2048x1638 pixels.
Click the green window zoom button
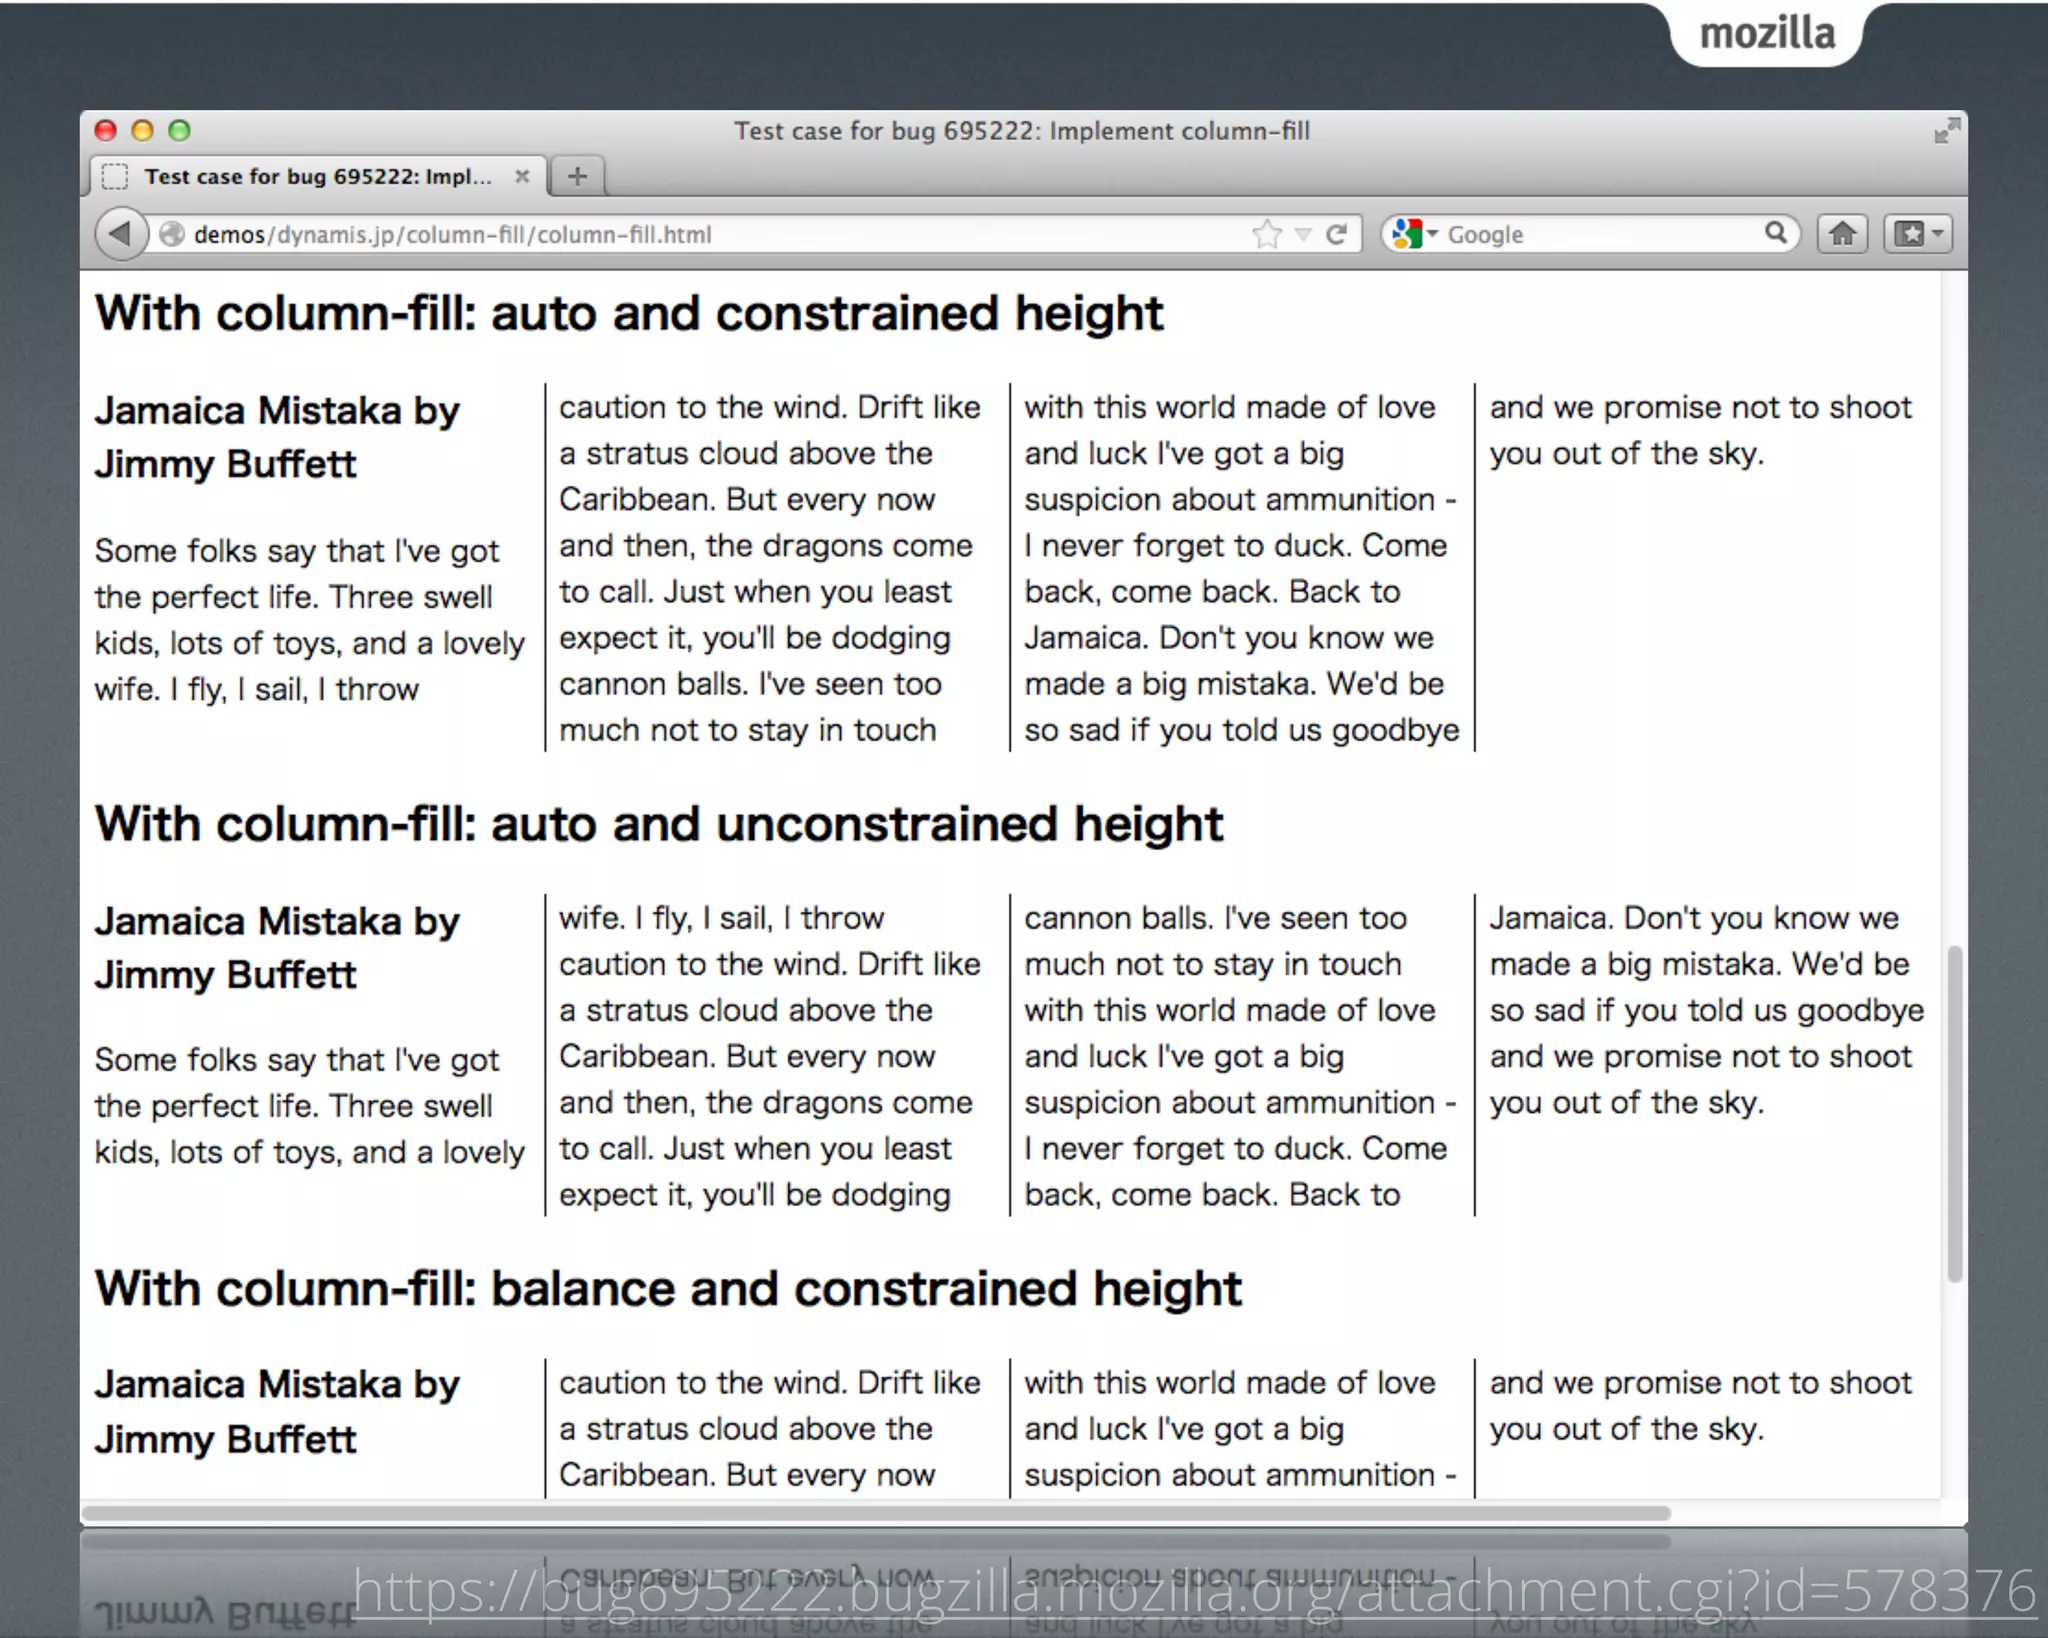point(179,131)
